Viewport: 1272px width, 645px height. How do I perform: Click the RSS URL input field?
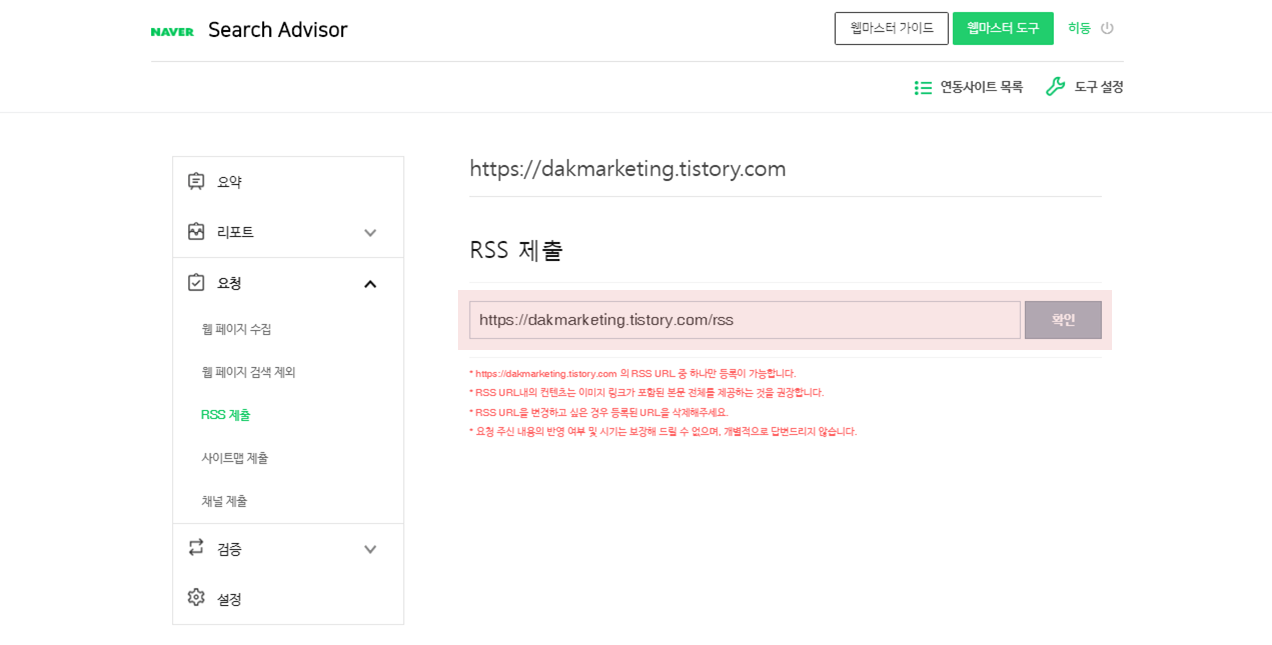click(x=745, y=320)
